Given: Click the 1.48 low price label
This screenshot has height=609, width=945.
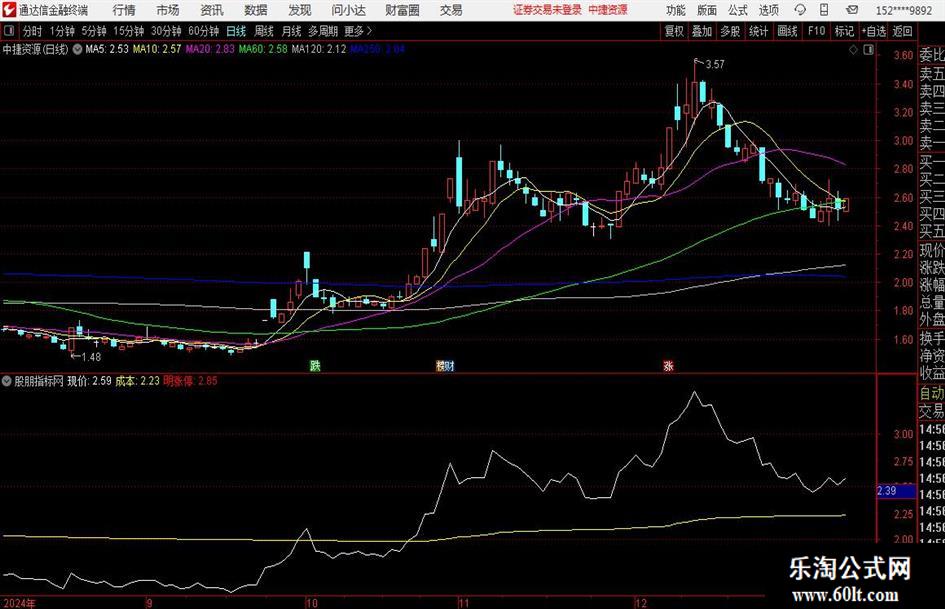Looking at the screenshot, I should [x=91, y=357].
